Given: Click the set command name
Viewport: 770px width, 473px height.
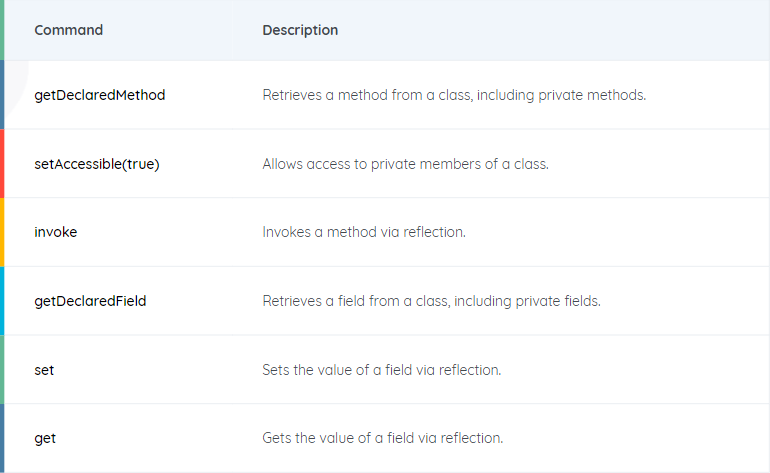Looking at the screenshot, I should click(x=44, y=370).
